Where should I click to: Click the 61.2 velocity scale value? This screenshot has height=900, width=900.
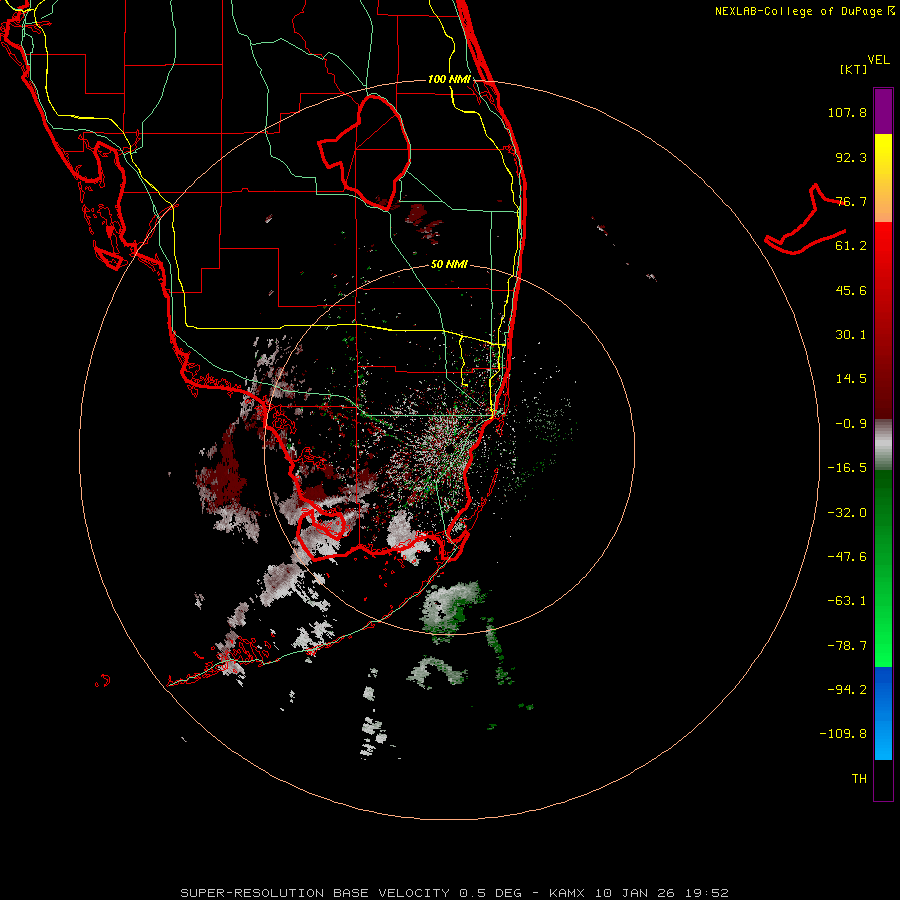pyautogui.click(x=851, y=246)
